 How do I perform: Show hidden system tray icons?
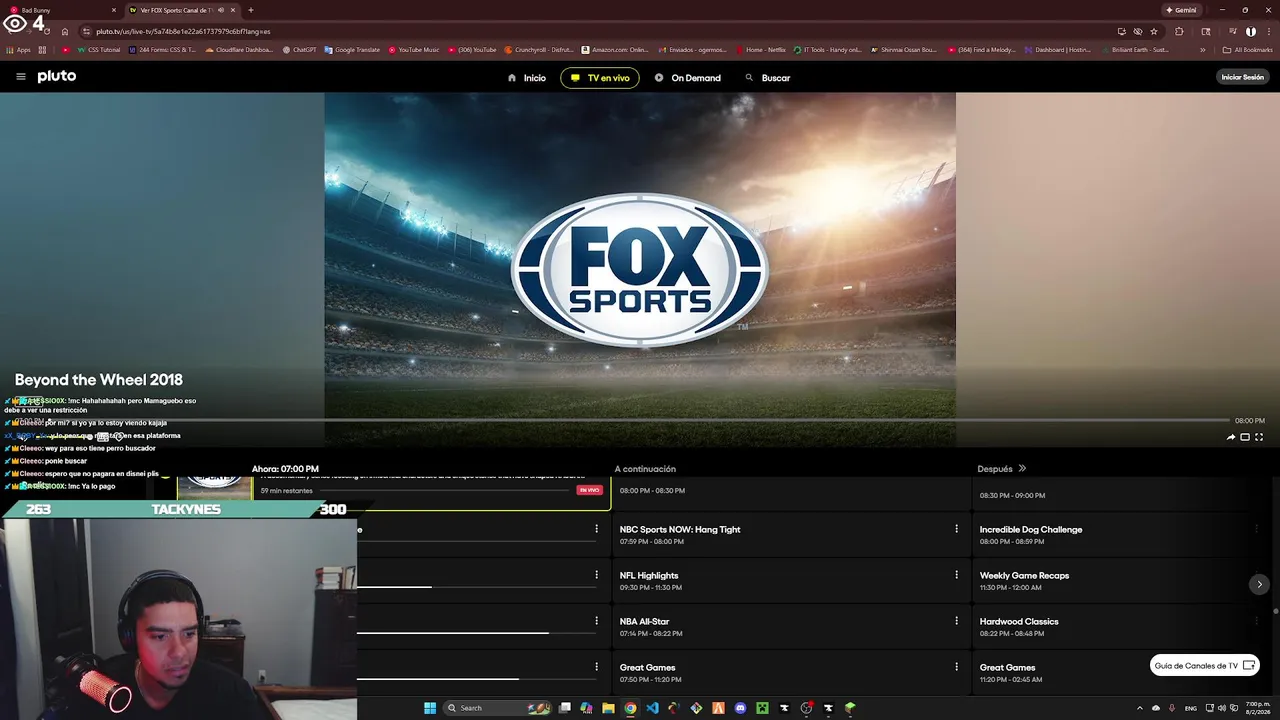click(1139, 708)
